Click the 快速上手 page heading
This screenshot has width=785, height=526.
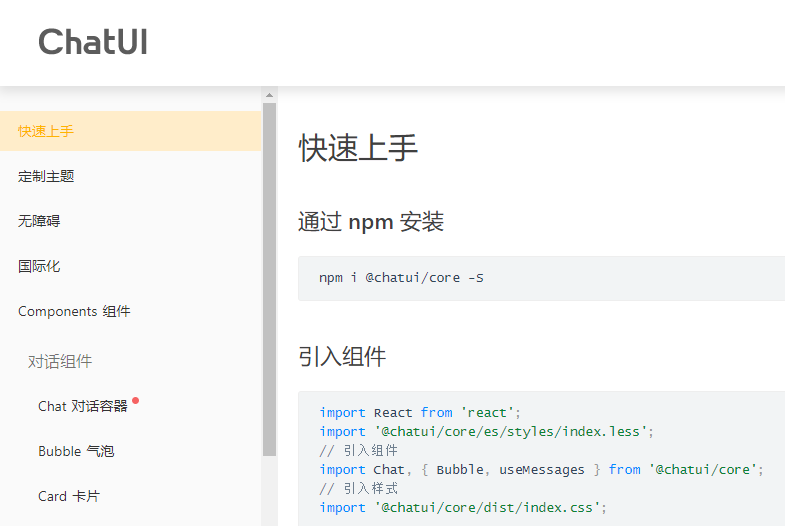(x=358, y=148)
